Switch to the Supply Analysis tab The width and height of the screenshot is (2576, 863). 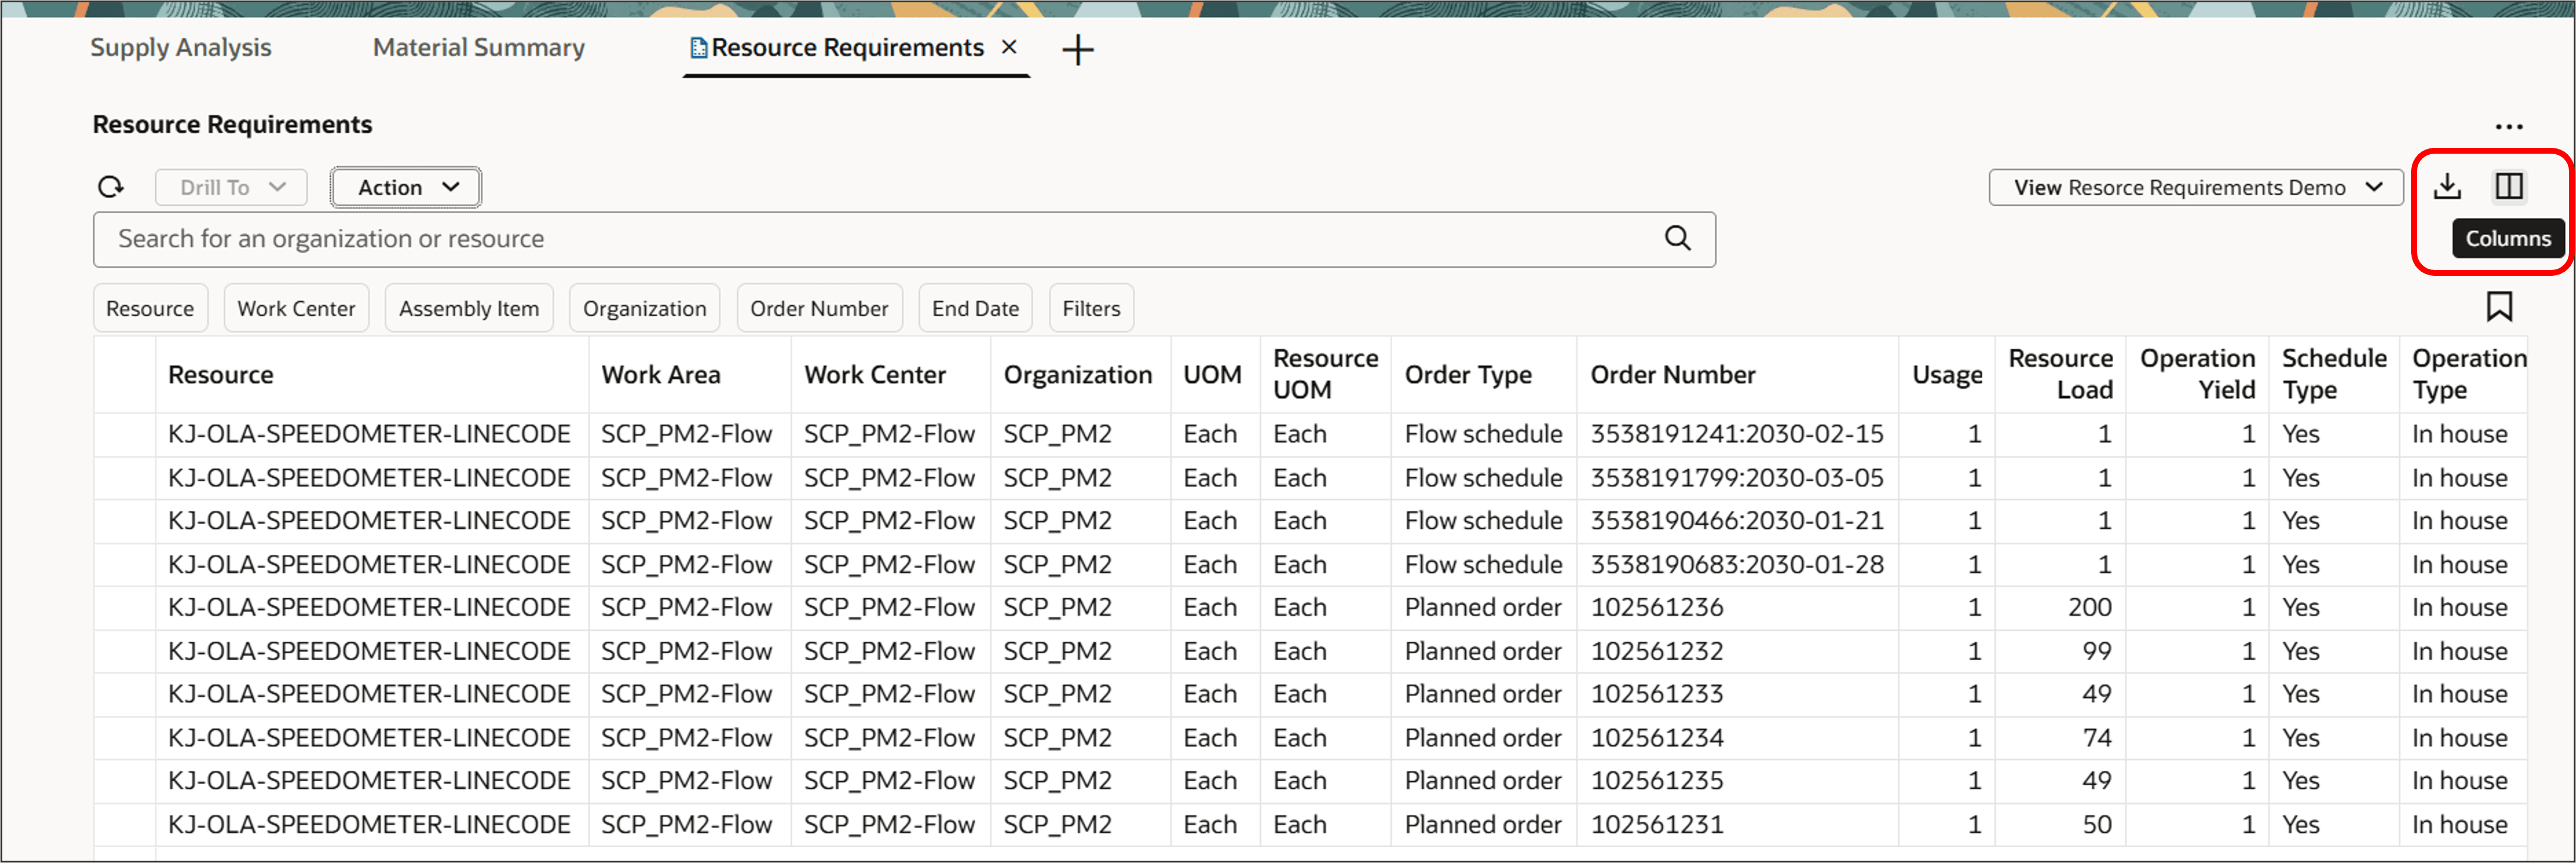(x=180, y=47)
